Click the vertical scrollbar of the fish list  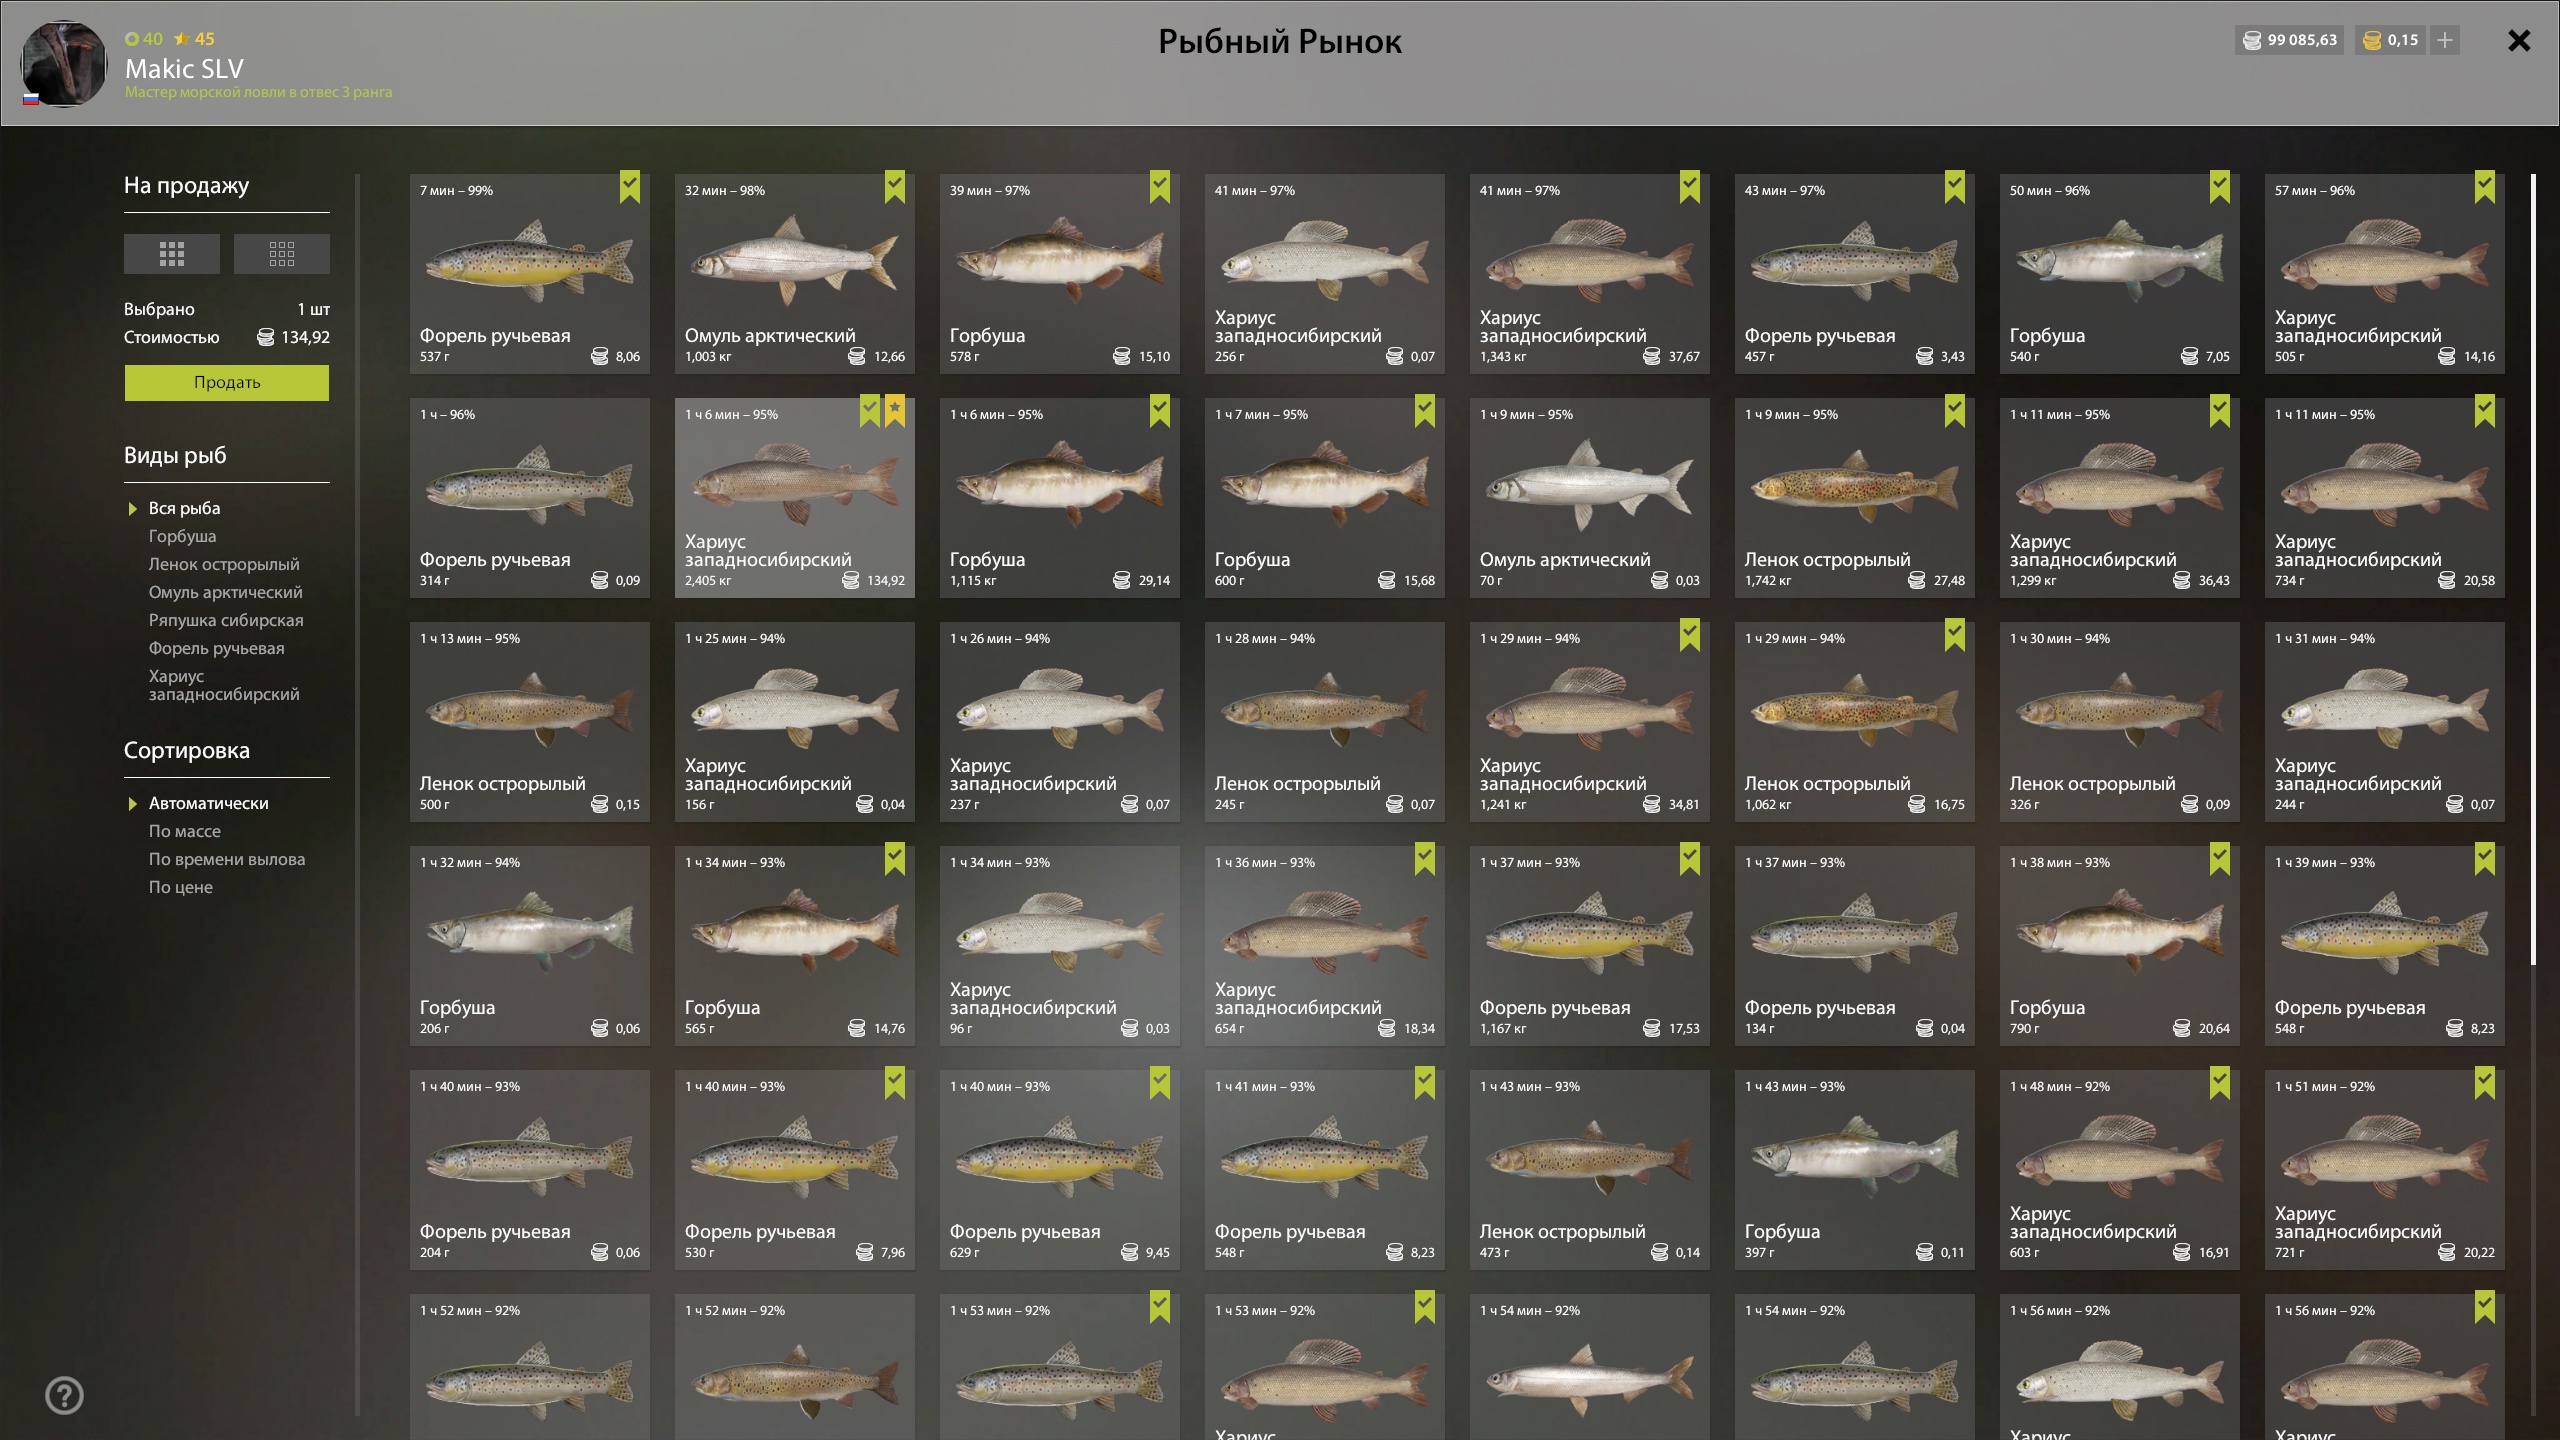[2533, 570]
